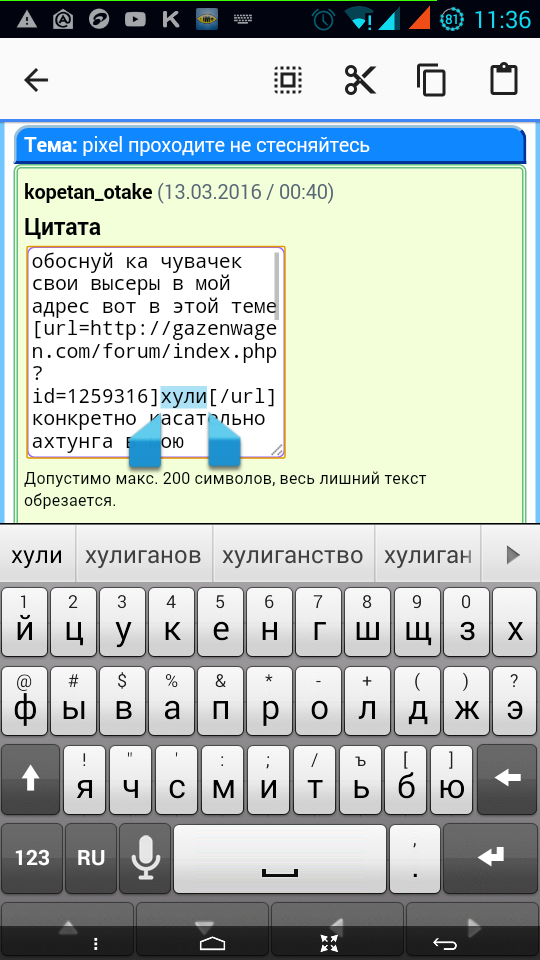Image resolution: width=540 pixels, height=960 pixels.
Task: Tap the microphone voice input key
Action: tap(146, 858)
